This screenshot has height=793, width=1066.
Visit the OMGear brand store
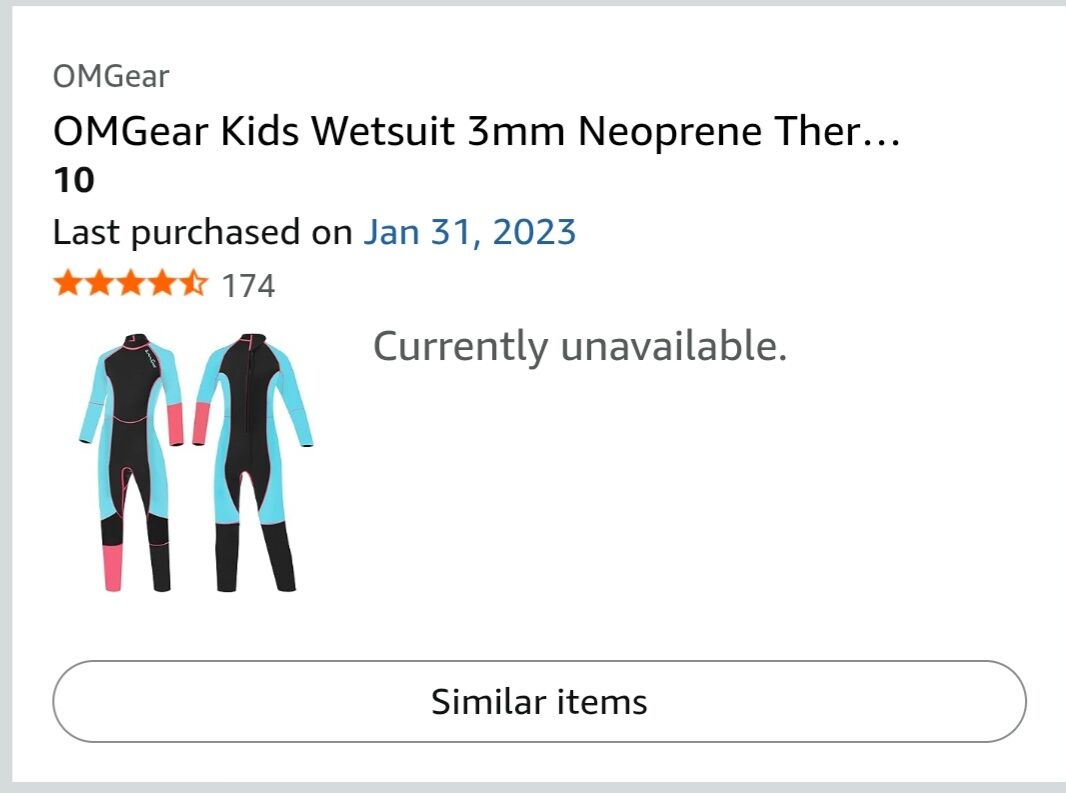pos(110,75)
